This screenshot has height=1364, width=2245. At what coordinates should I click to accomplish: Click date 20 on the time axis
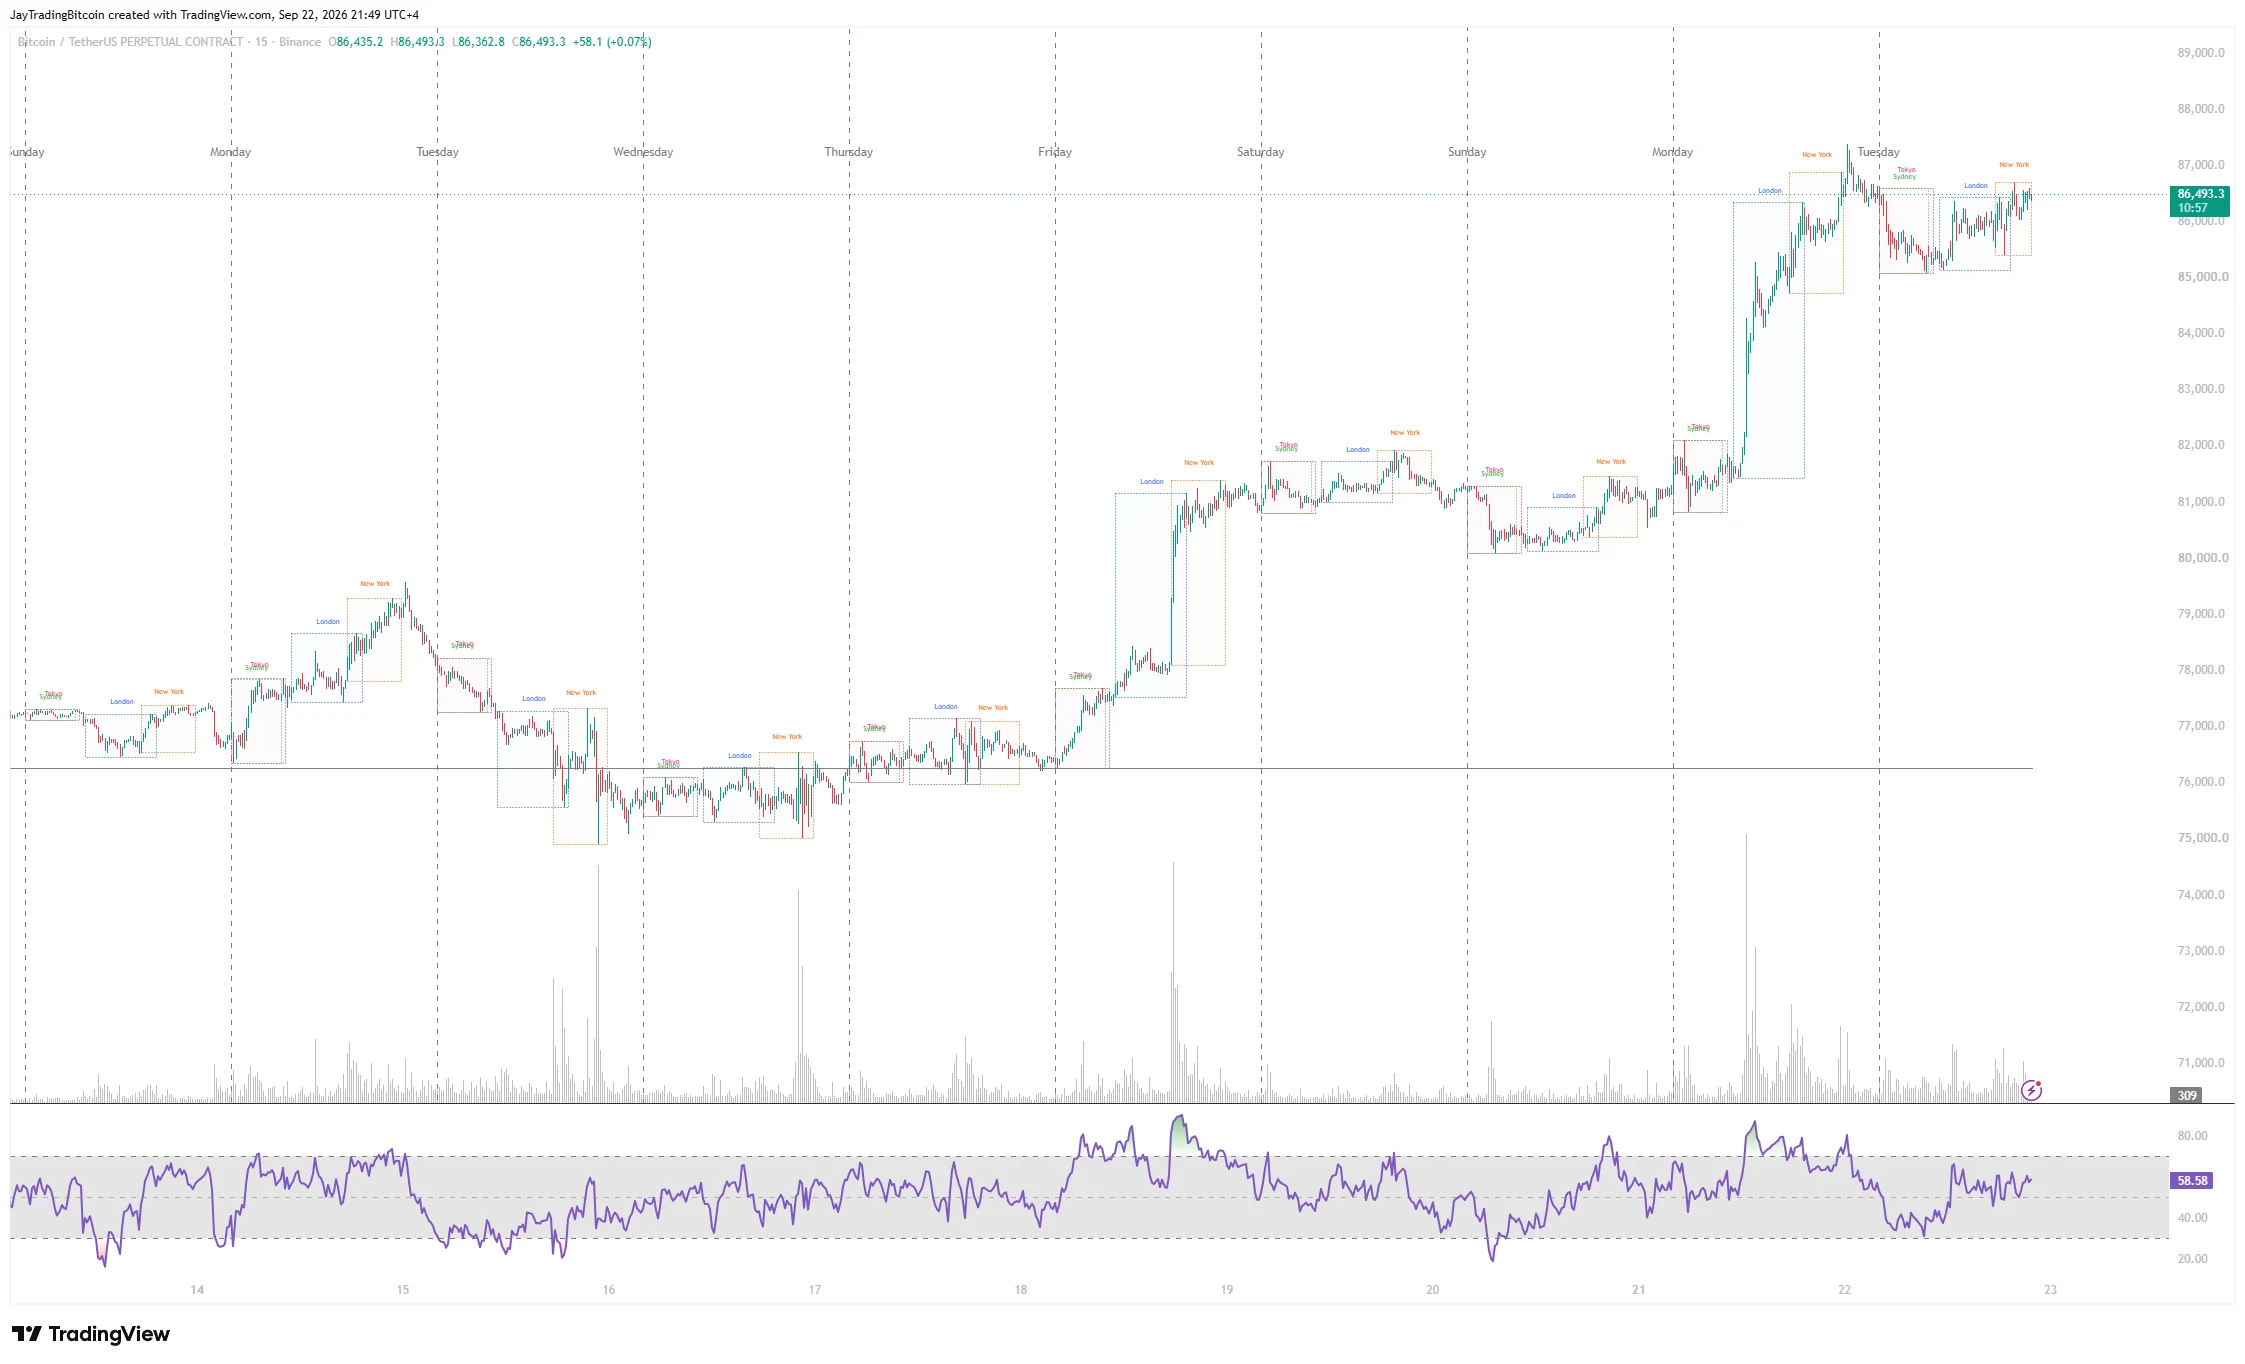[x=1433, y=1290]
